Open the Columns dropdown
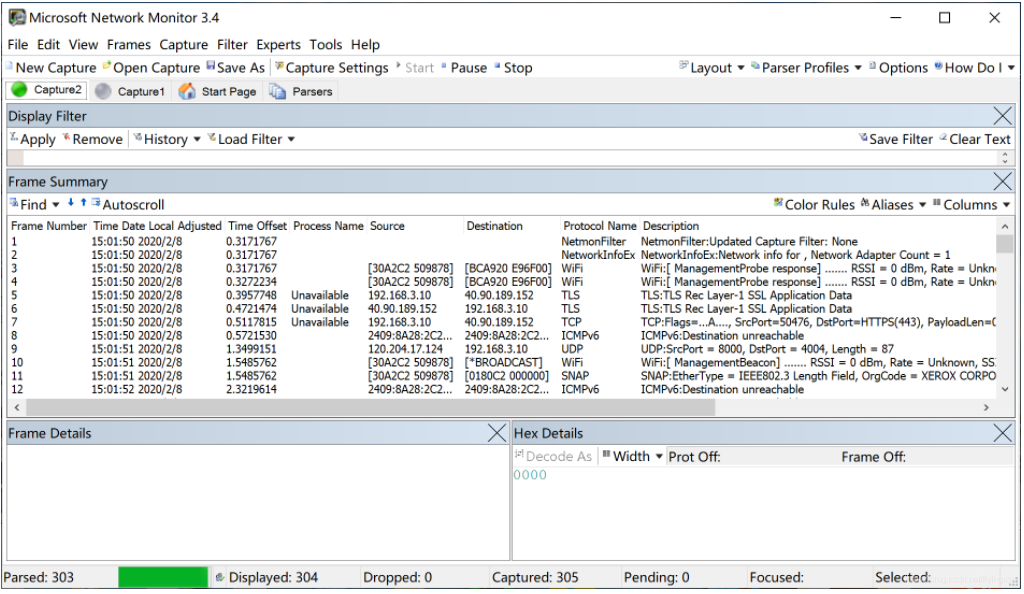Viewport: 1024px width, 594px height. tap(971, 205)
